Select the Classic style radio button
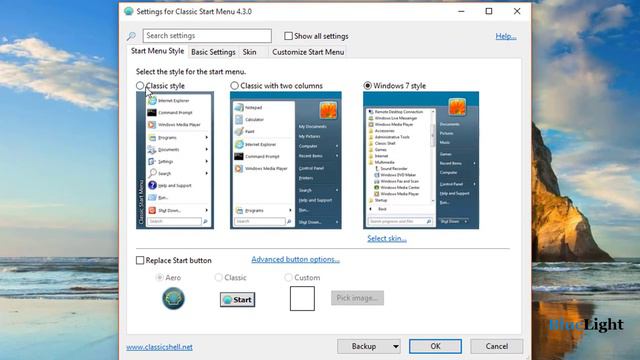640x360 pixels. (x=140, y=86)
